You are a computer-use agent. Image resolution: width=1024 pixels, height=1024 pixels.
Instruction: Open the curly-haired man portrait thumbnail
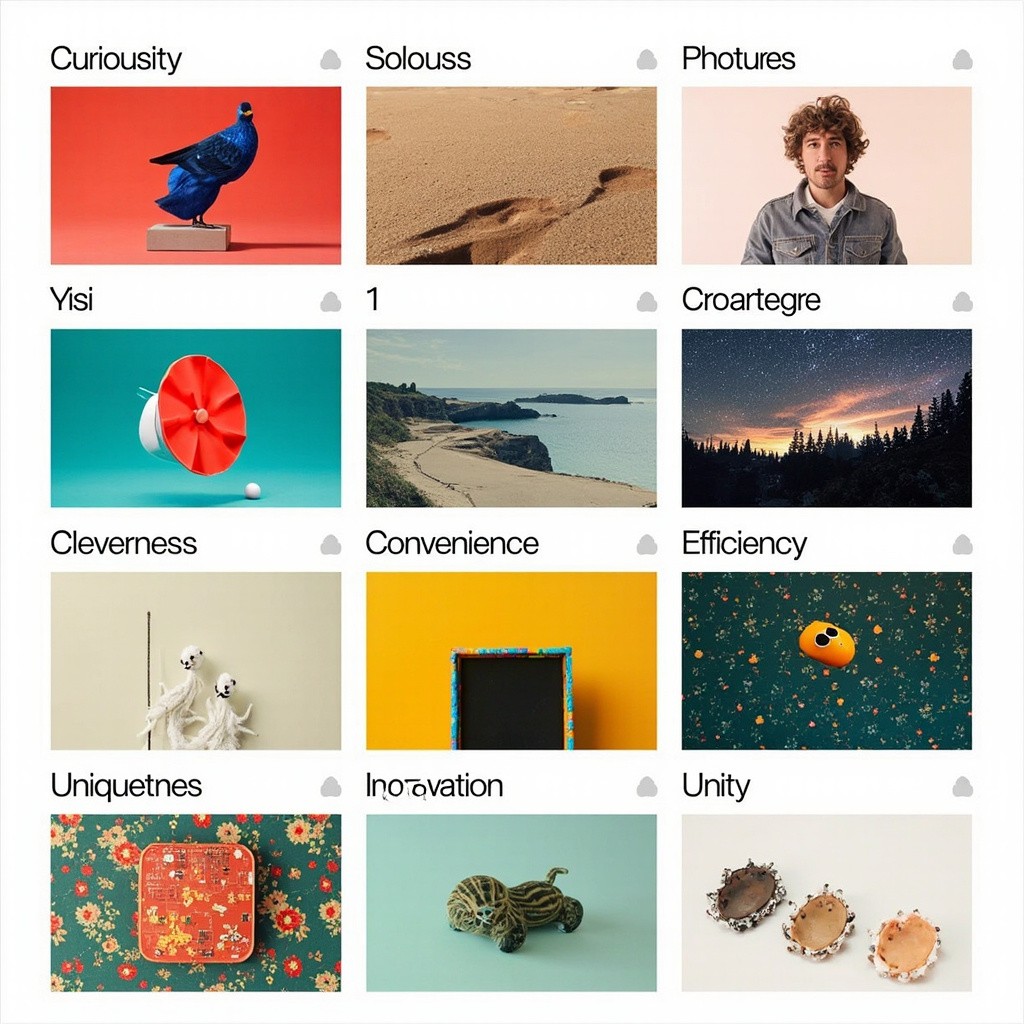[827, 176]
